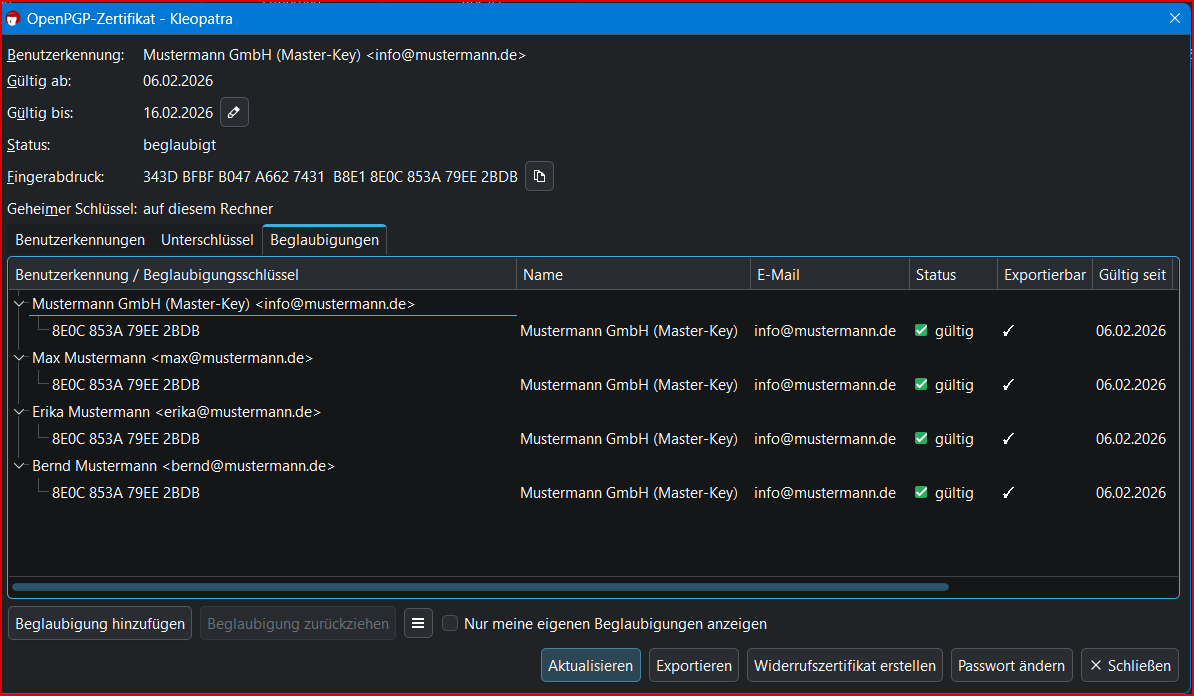Collapse the Bernd Mustermann tree node
The image size is (1194, 696).
(20, 466)
